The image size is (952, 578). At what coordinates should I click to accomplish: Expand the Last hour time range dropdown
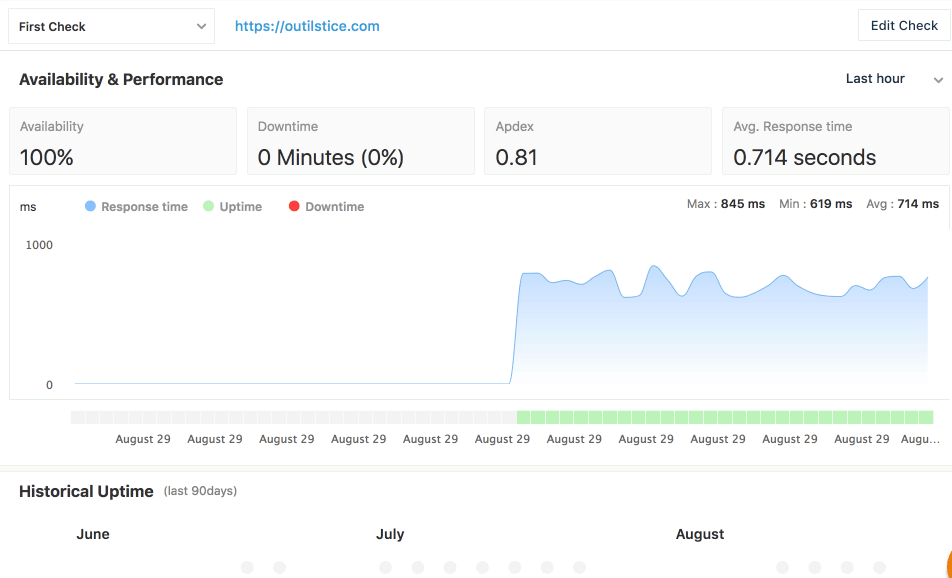click(894, 79)
